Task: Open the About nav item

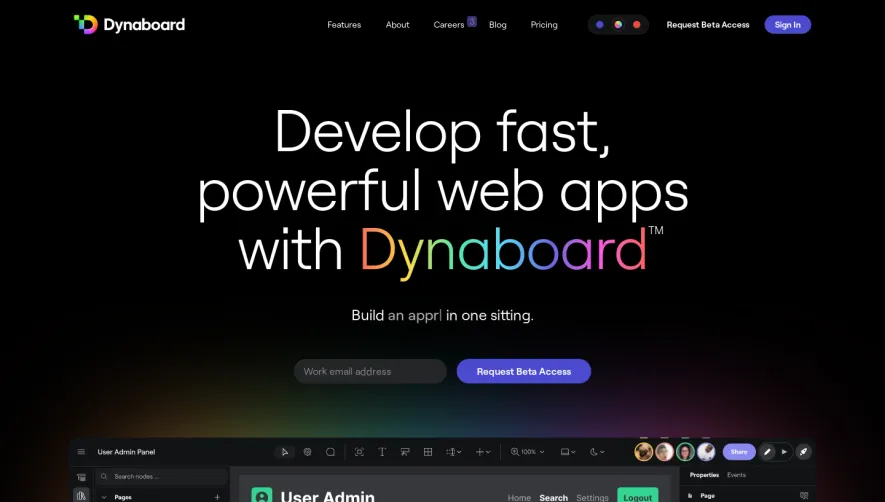Action: pos(397,25)
